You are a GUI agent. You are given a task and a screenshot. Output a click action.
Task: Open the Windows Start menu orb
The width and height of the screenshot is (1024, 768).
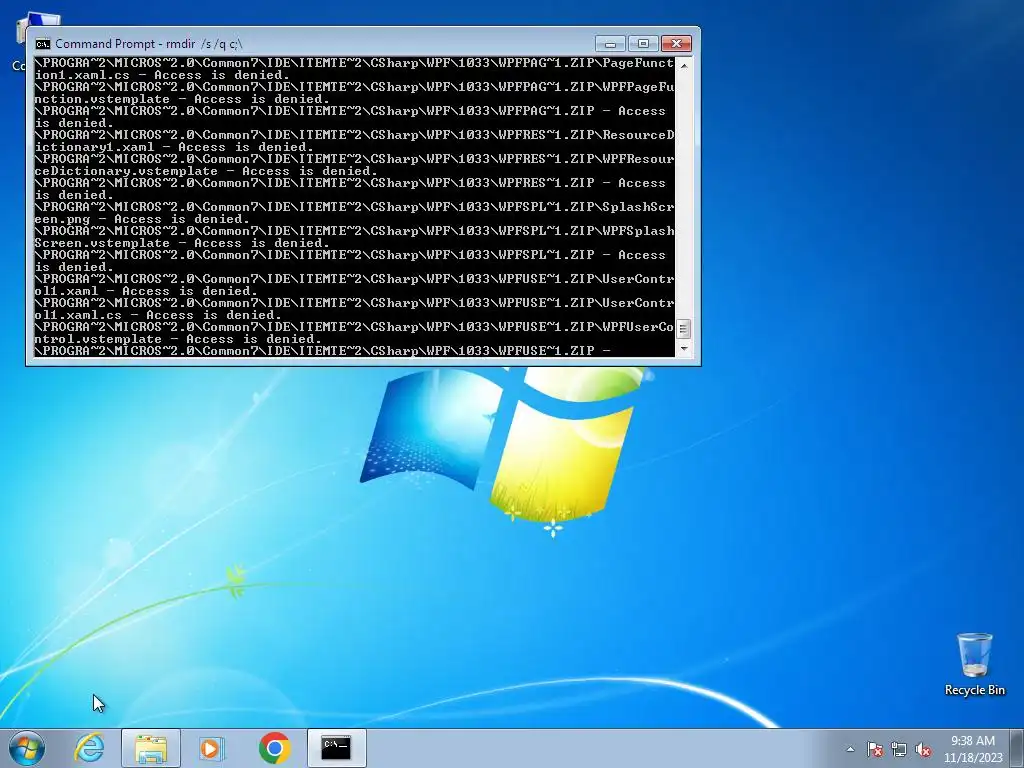[x=27, y=748]
